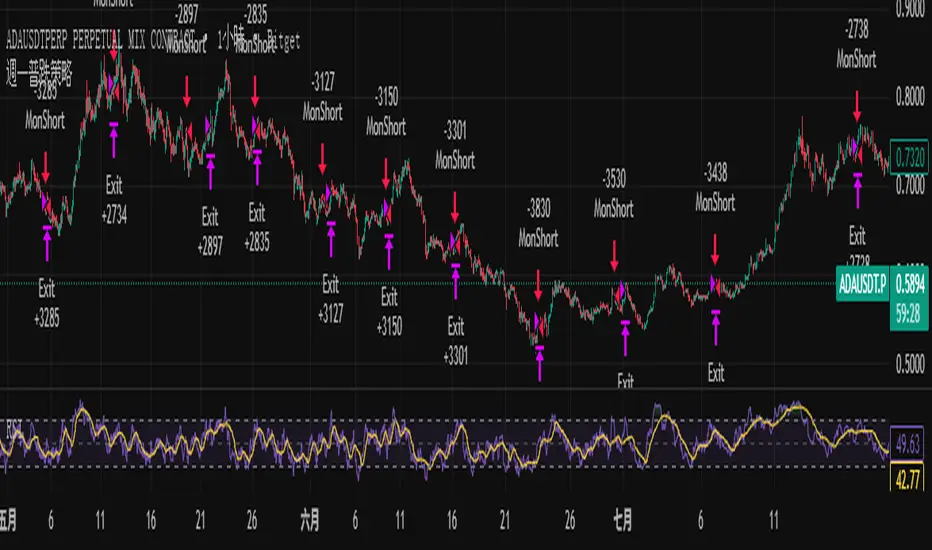Image resolution: width=932 pixels, height=550 pixels.
Task: Click the 0.5000 price axis level
Action: pos(910,364)
